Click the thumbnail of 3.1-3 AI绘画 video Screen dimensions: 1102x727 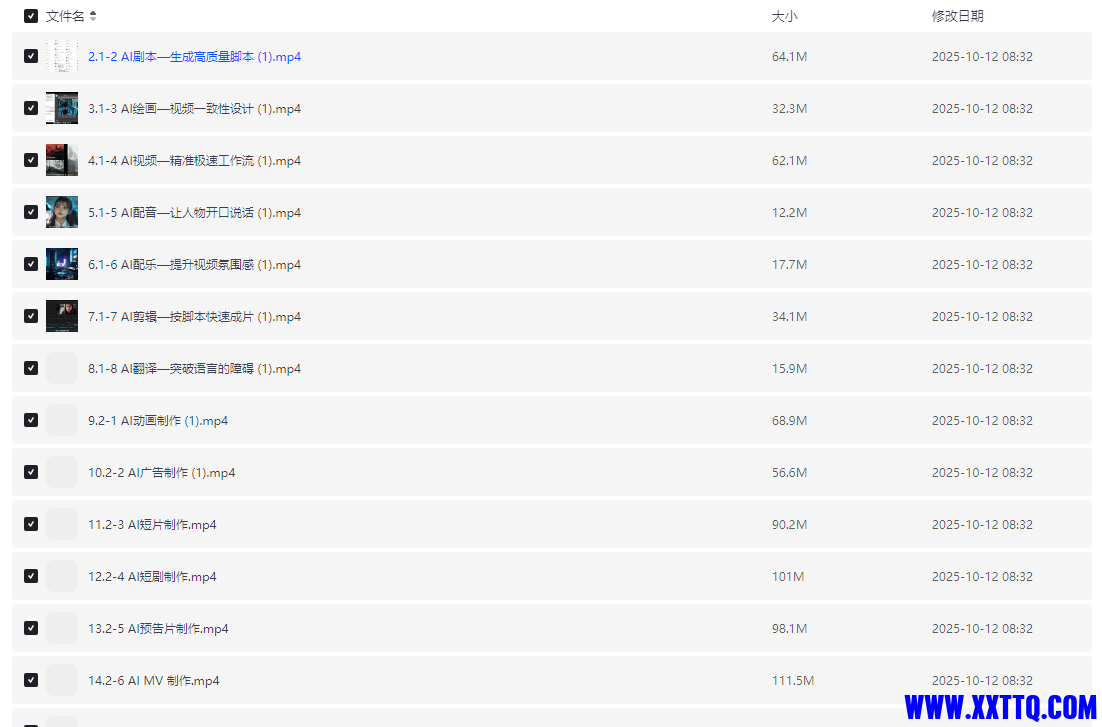pyautogui.click(x=62, y=108)
